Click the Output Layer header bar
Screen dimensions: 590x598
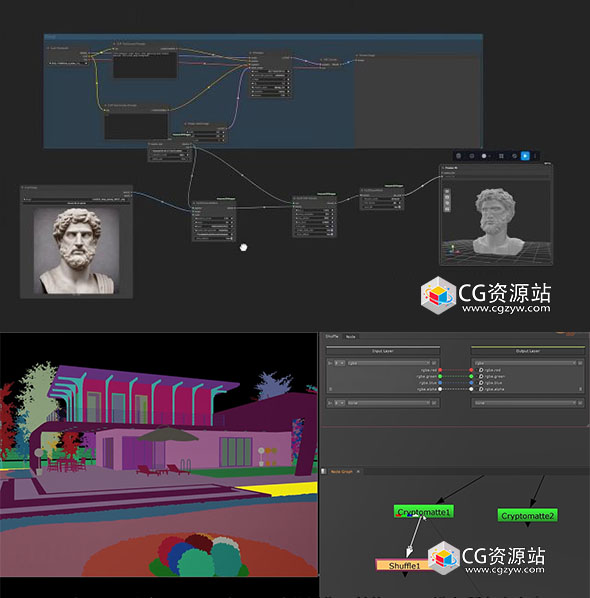pos(528,350)
